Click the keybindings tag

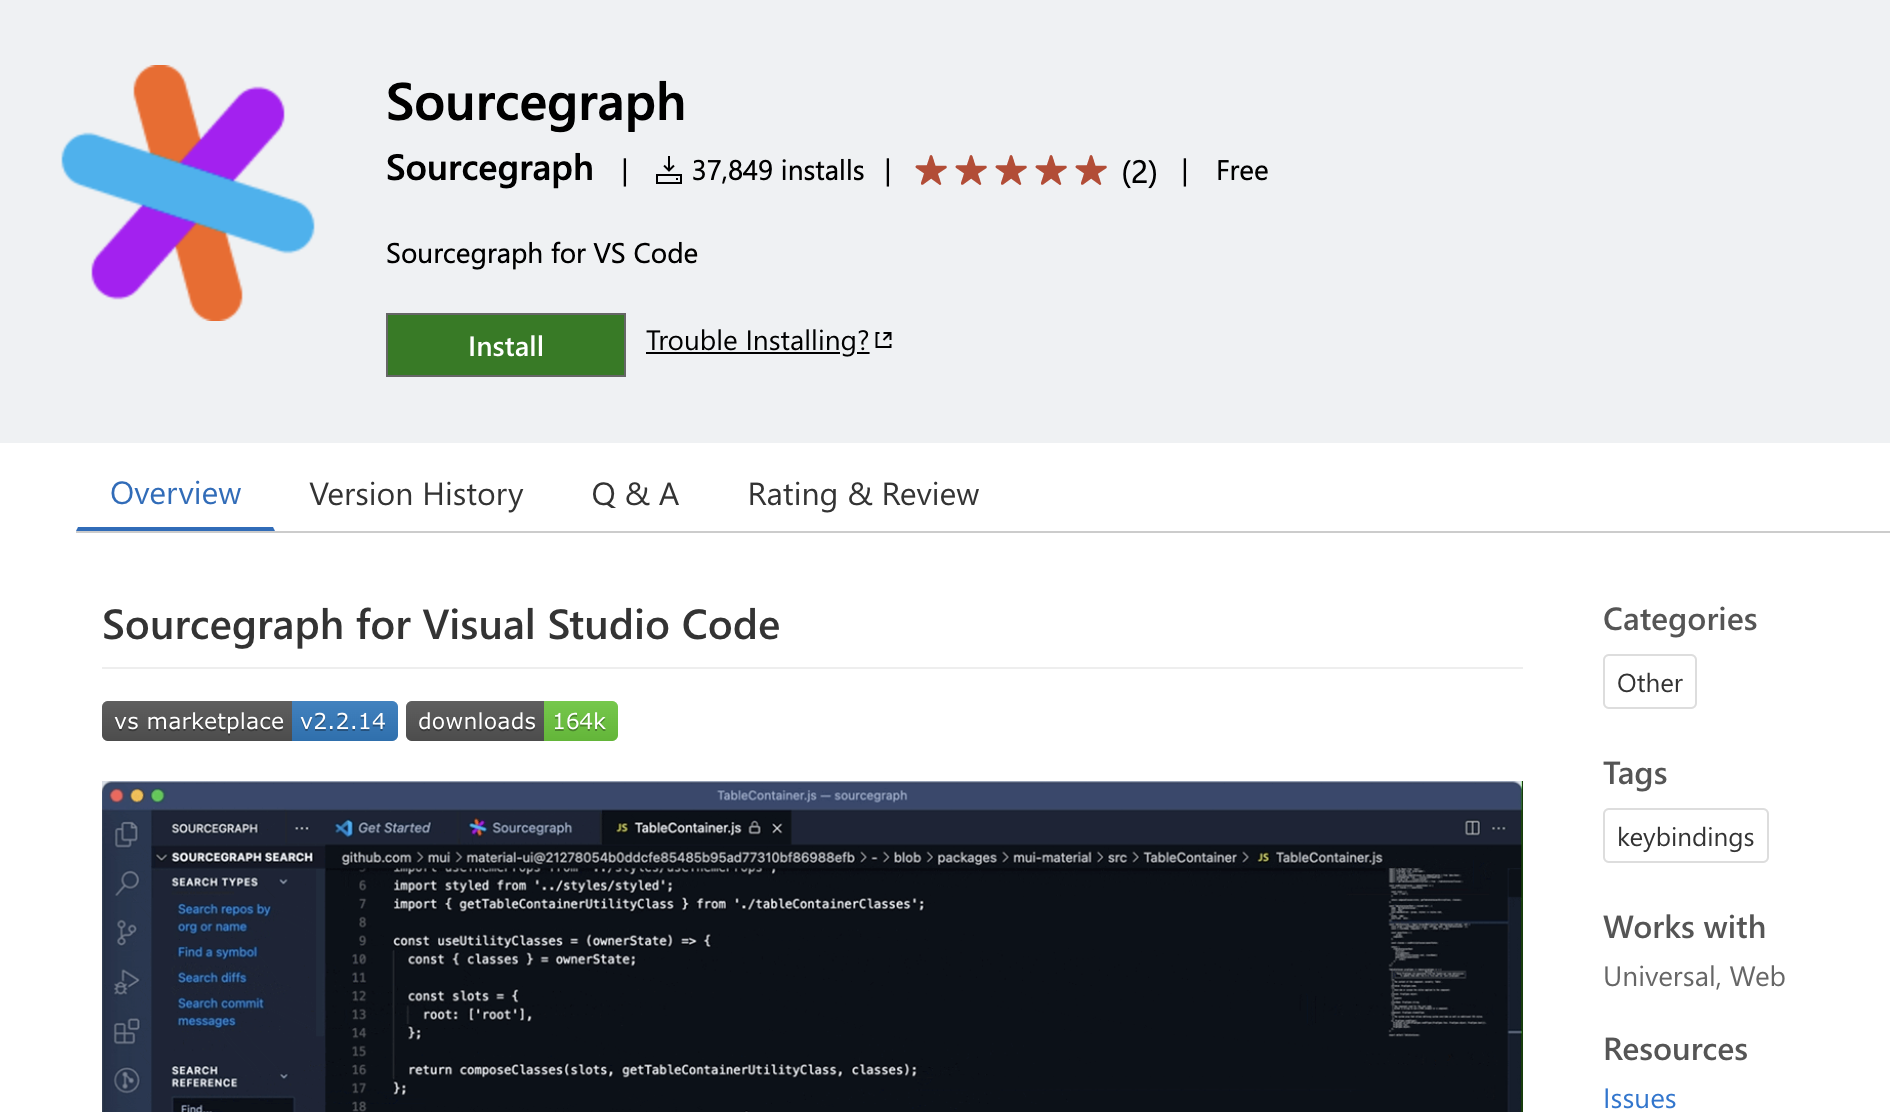(x=1686, y=836)
